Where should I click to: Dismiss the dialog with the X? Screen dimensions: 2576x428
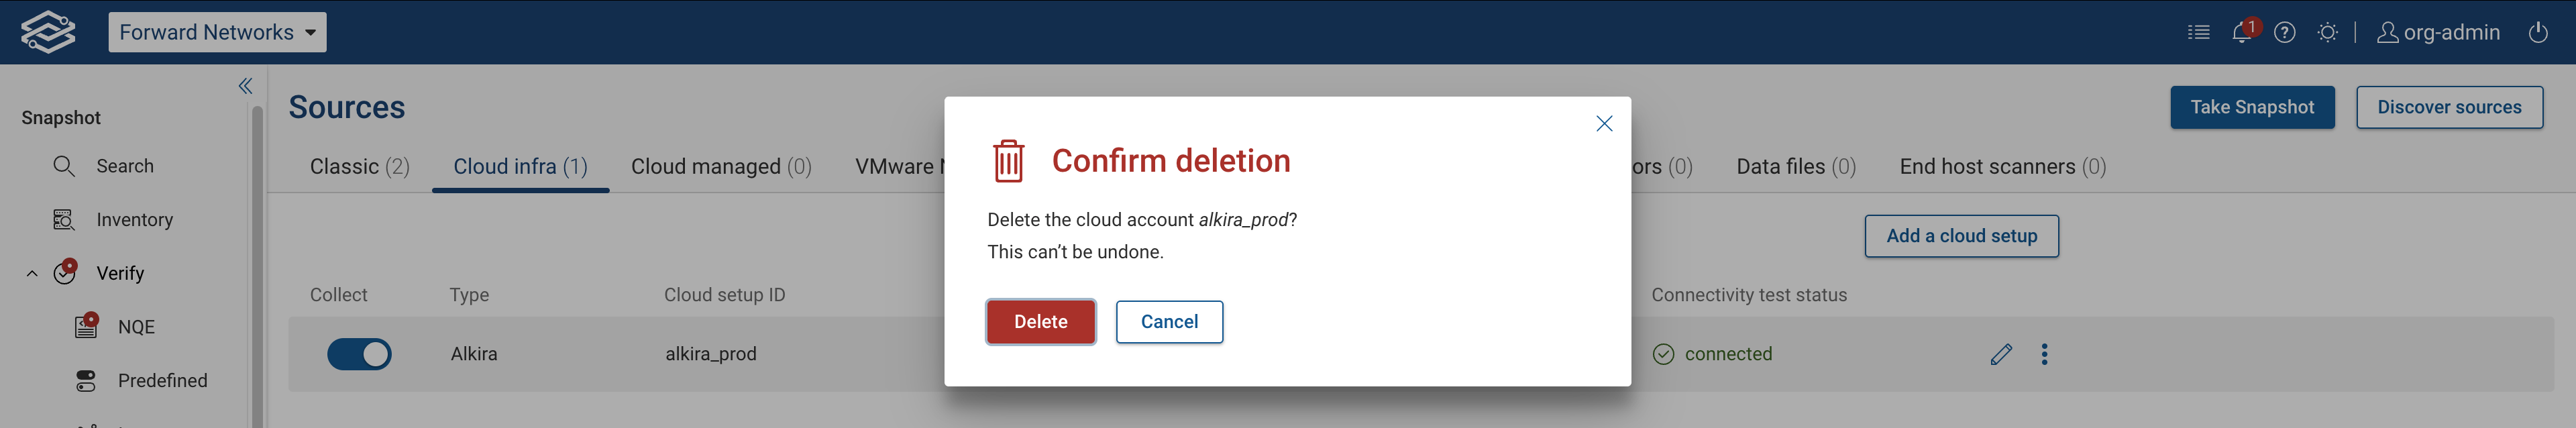click(x=1604, y=123)
